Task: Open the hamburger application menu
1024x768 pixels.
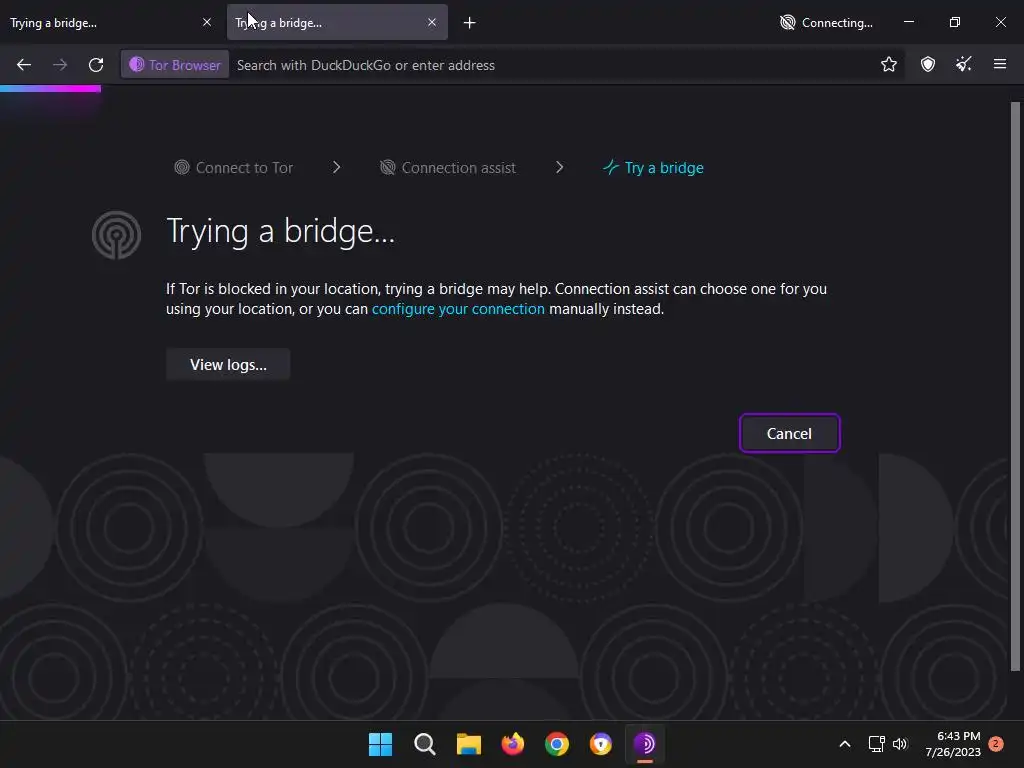Action: (x=999, y=64)
